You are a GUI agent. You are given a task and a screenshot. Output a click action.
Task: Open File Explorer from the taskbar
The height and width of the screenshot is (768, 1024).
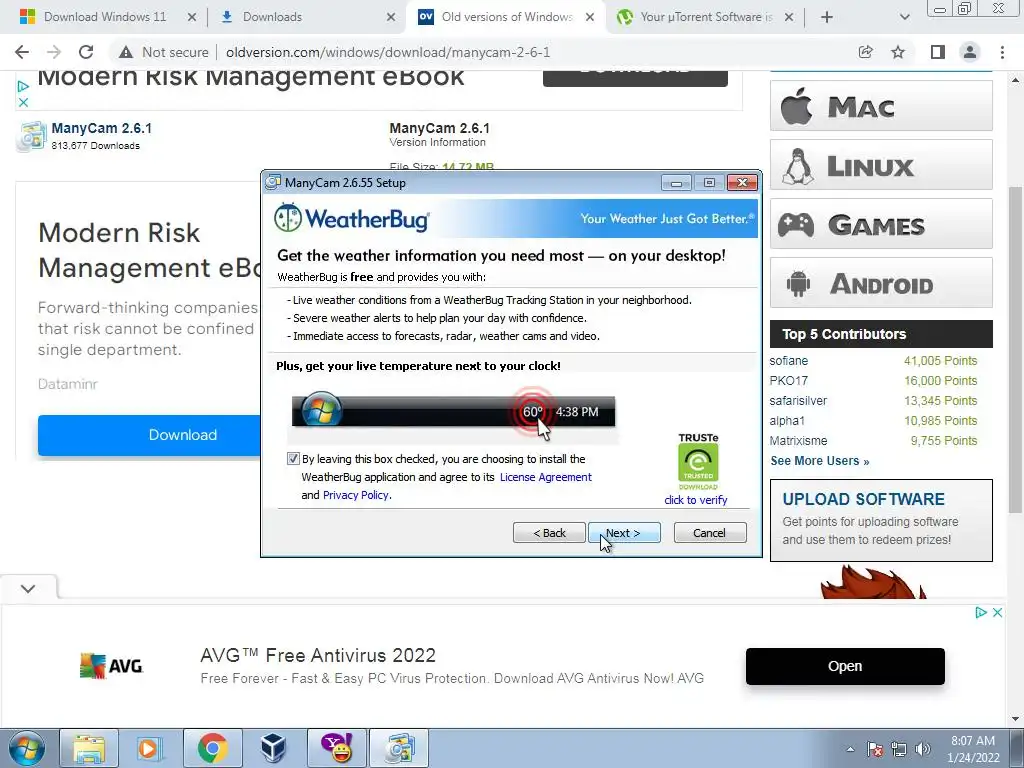(89, 748)
